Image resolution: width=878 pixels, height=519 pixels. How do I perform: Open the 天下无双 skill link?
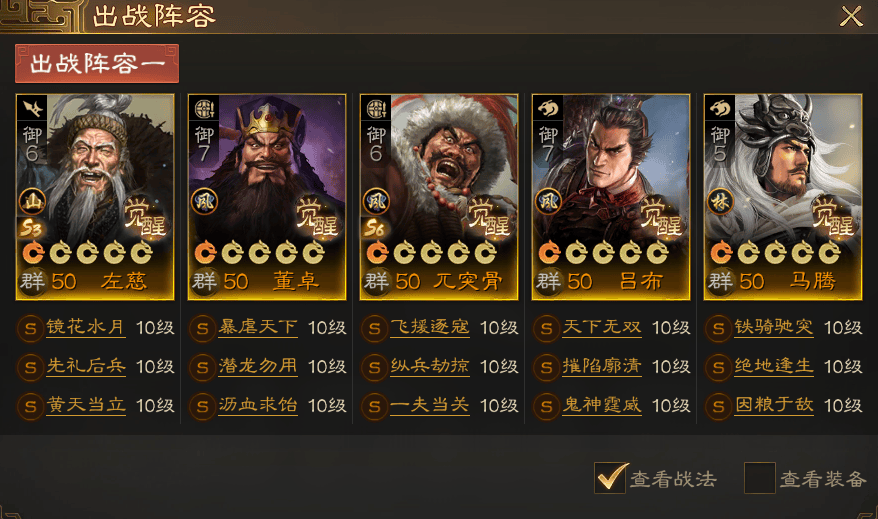pyautogui.click(x=602, y=327)
